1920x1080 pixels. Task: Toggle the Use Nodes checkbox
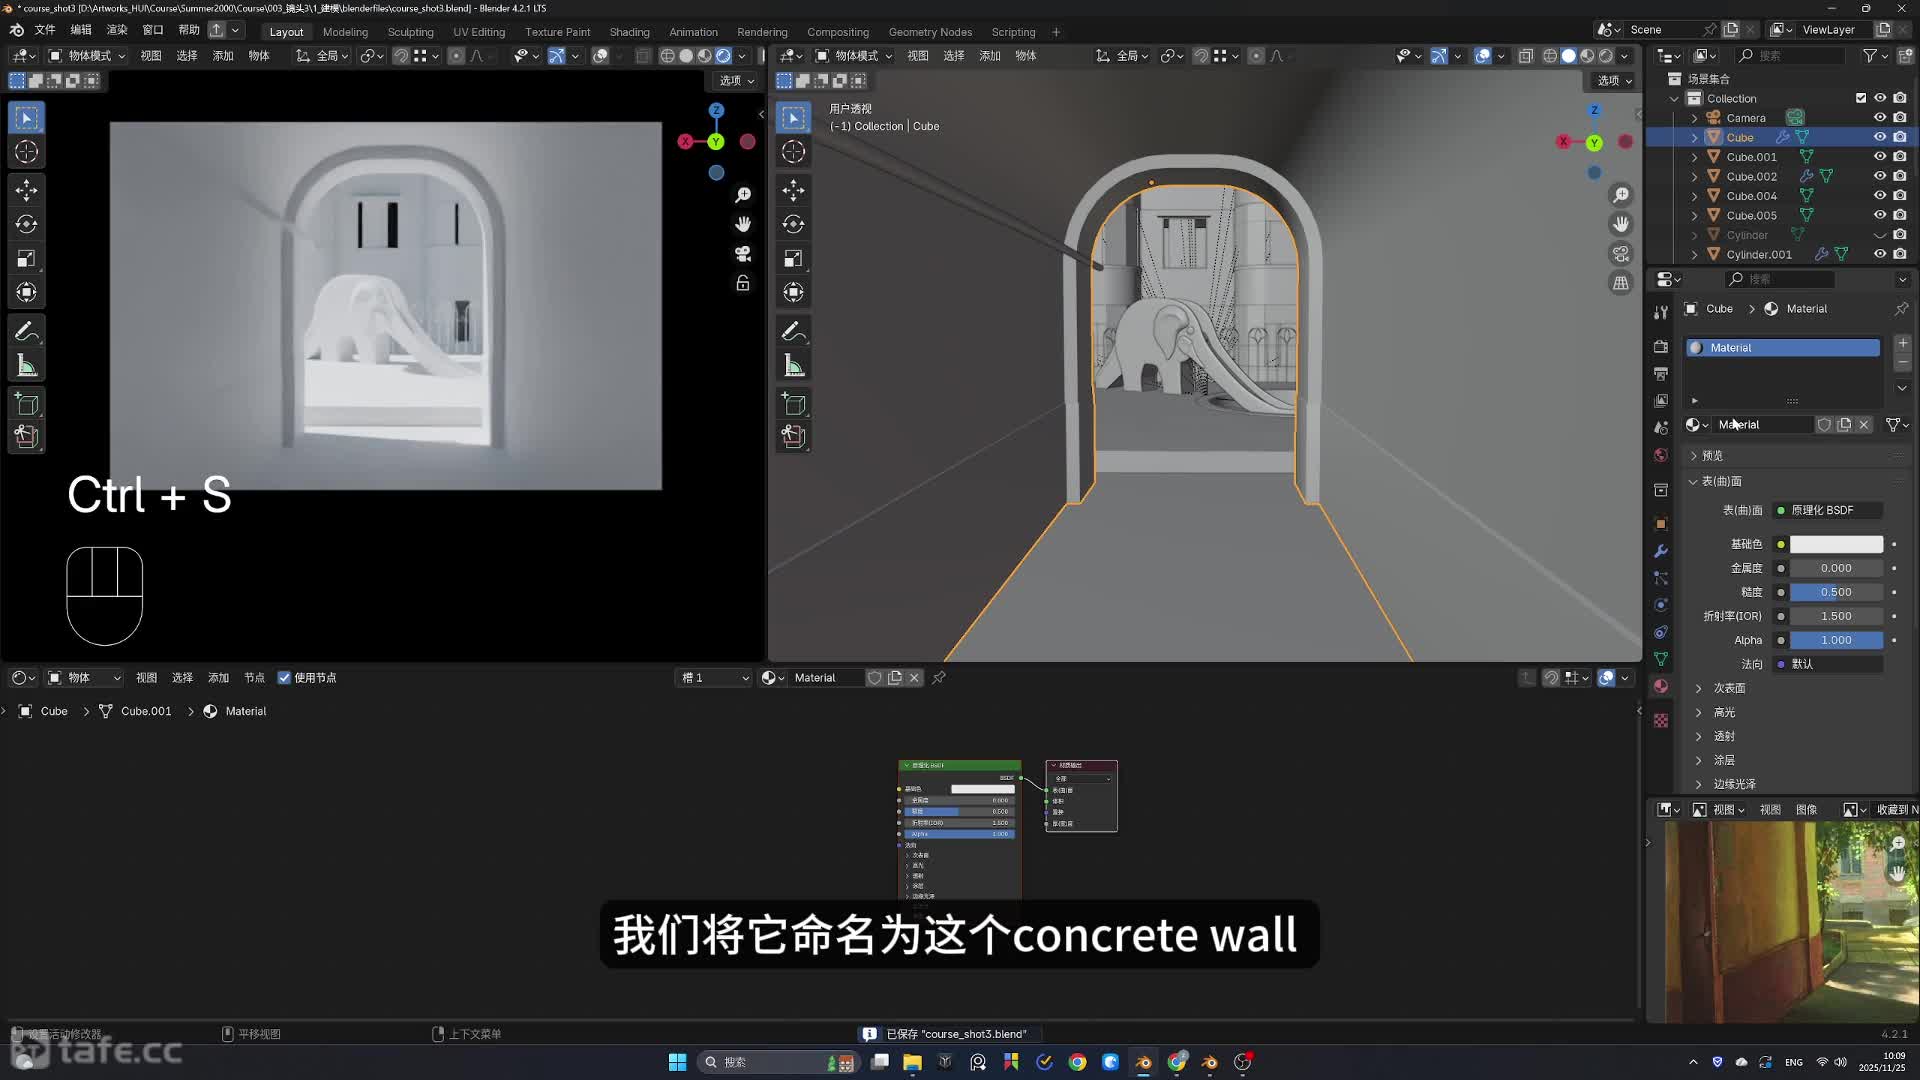click(x=285, y=678)
